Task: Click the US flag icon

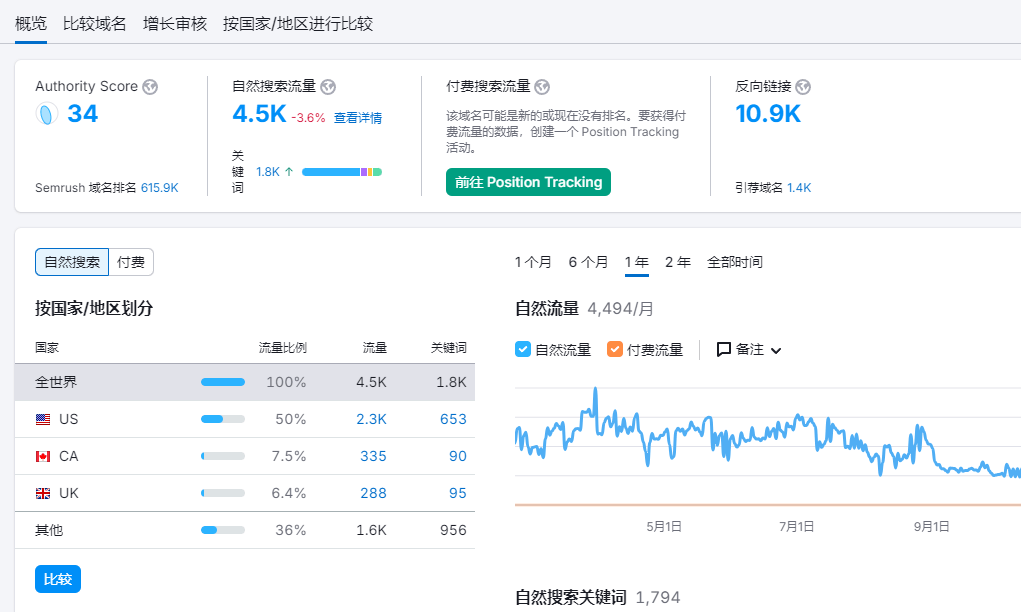Action: pos(43,419)
